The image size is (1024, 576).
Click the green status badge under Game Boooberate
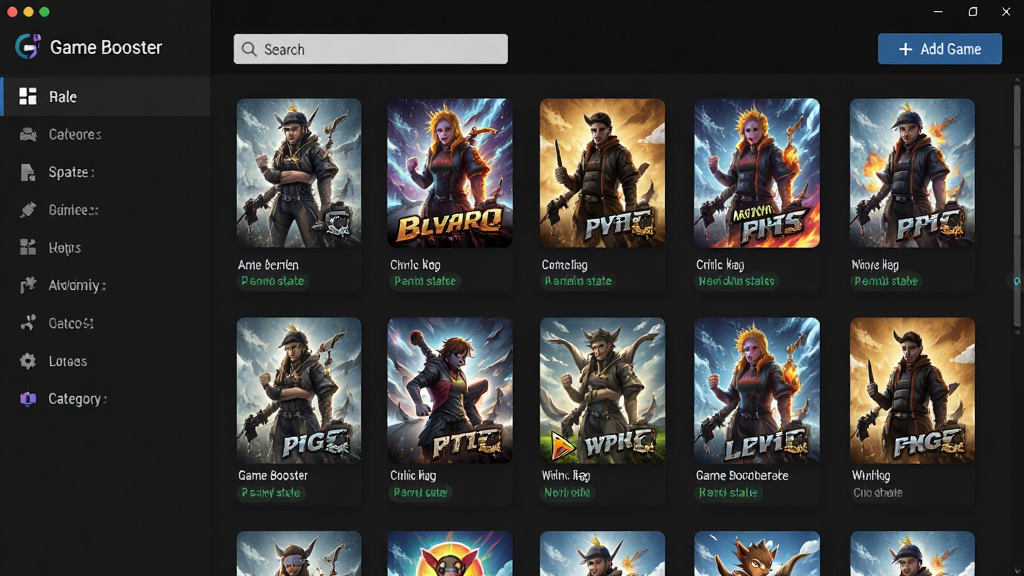(x=728, y=492)
